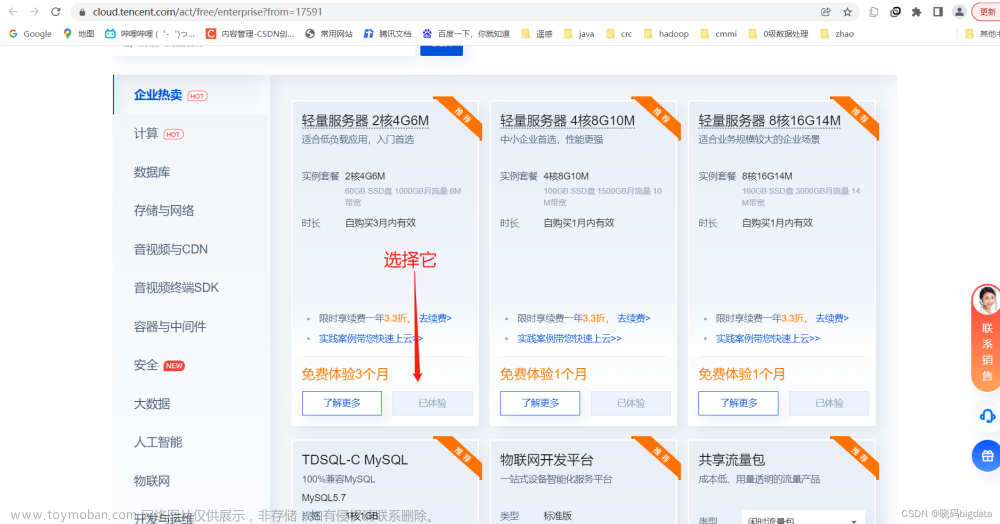The width and height of the screenshot is (1000, 524).
Task: Click 了解更多 for 轻量服务器 4核8G10M
Action: coord(540,403)
